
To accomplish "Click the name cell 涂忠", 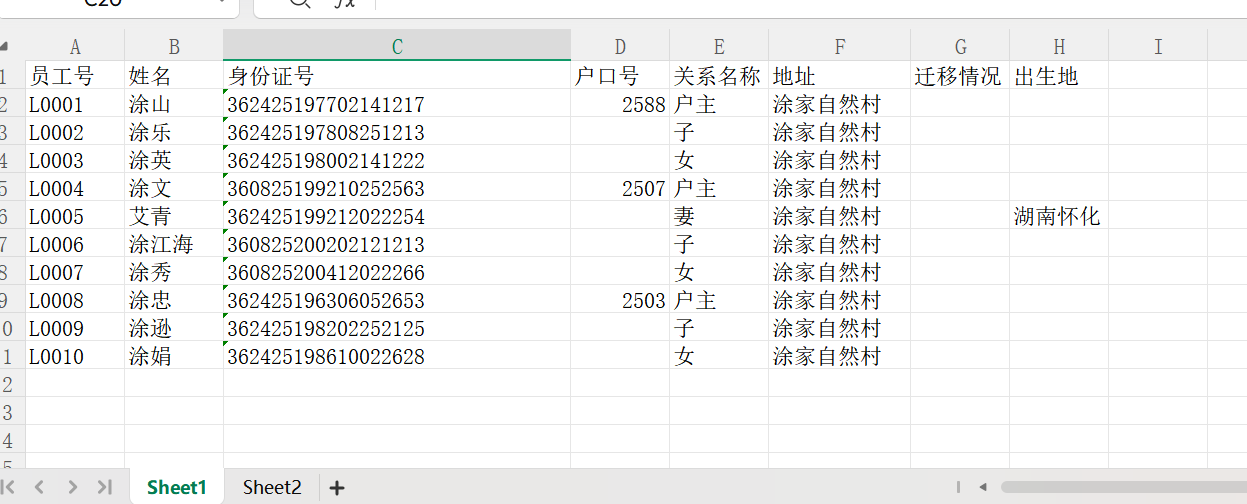I will click(174, 300).
